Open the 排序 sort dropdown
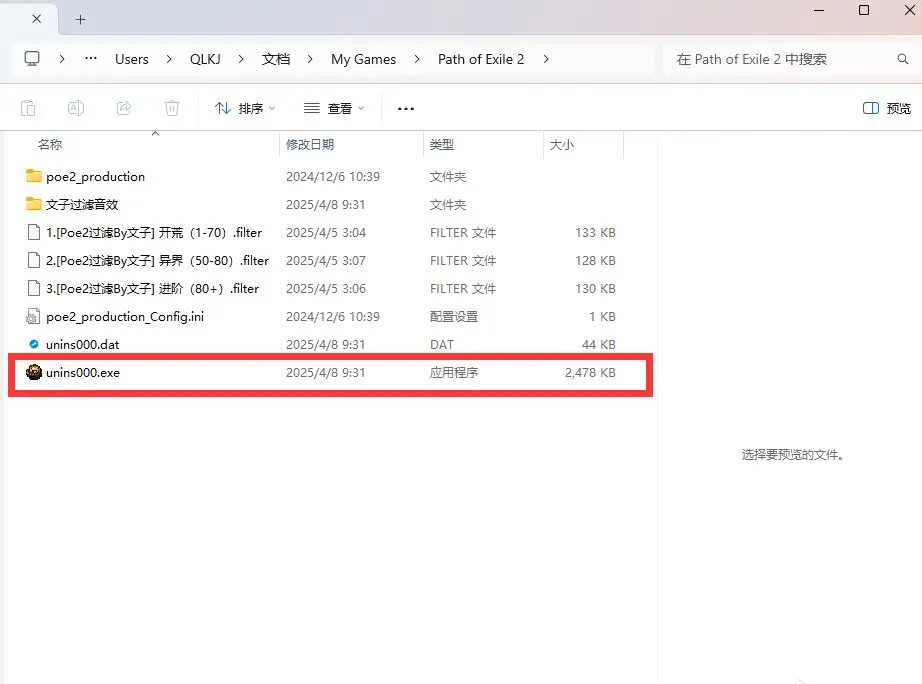The image size is (922, 684). pyautogui.click(x=245, y=108)
